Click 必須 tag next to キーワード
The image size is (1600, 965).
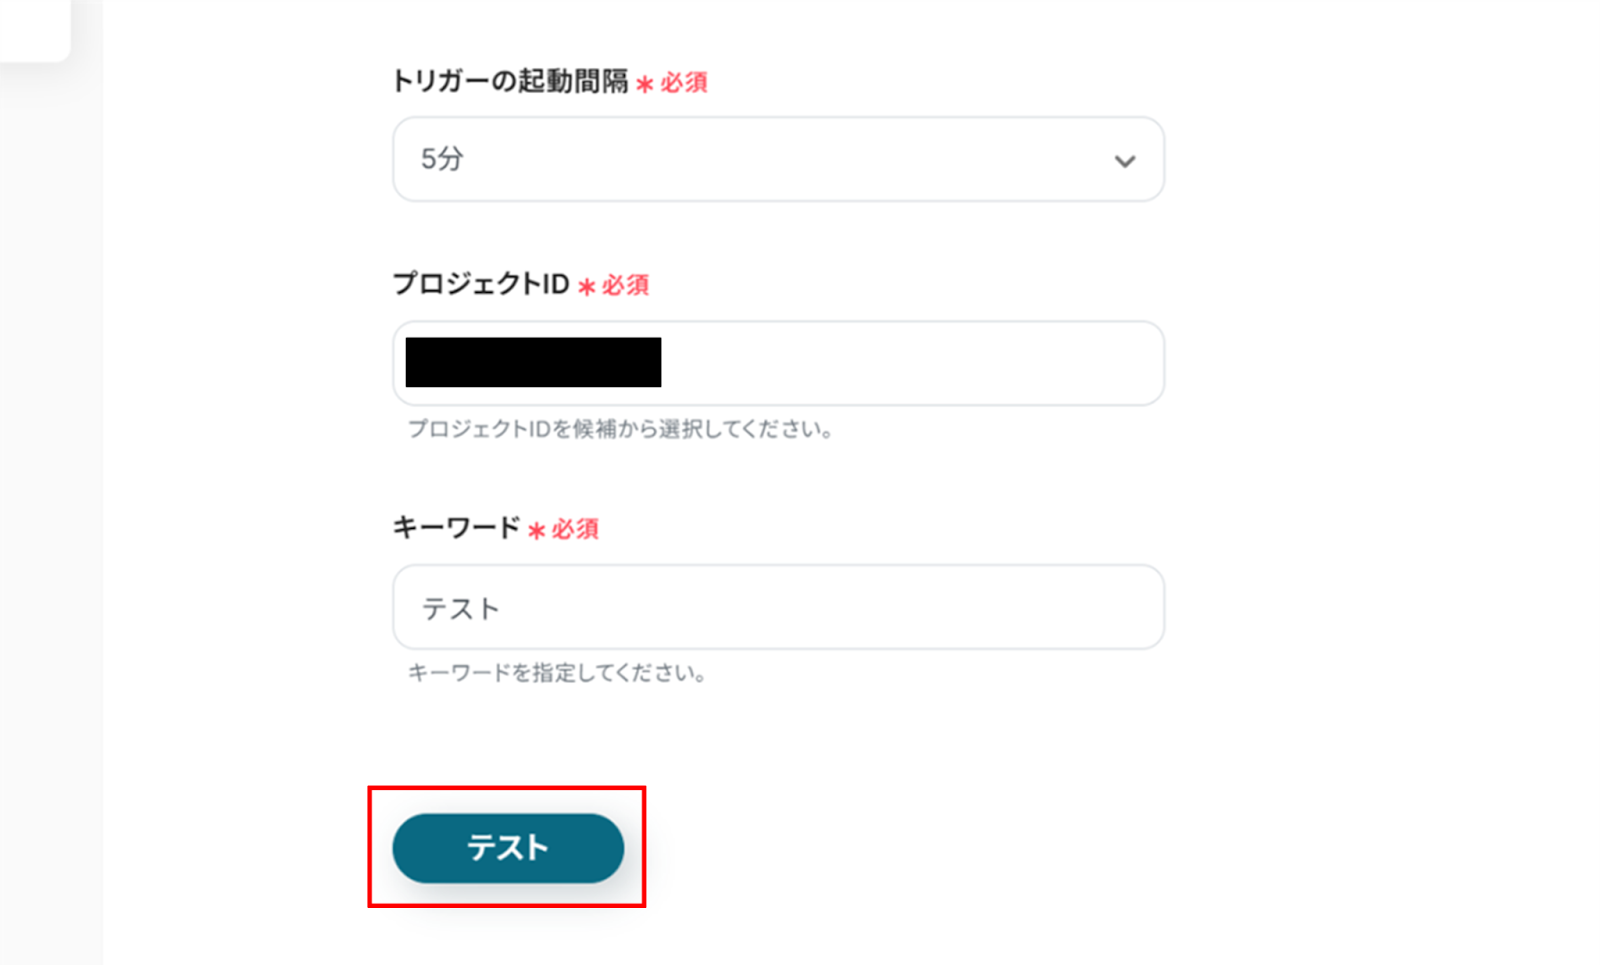pyautogui.click(x=575, y=529)
